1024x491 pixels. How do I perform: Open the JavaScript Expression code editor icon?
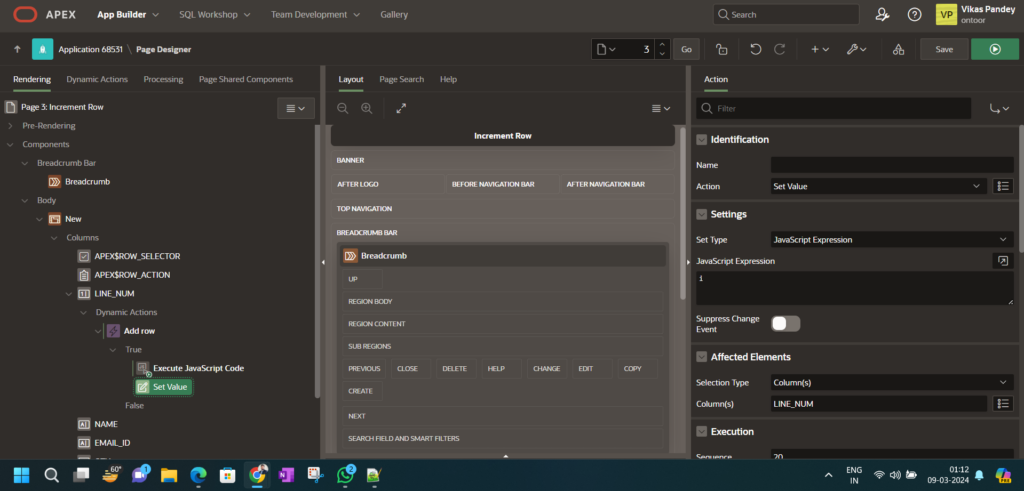1001,261
